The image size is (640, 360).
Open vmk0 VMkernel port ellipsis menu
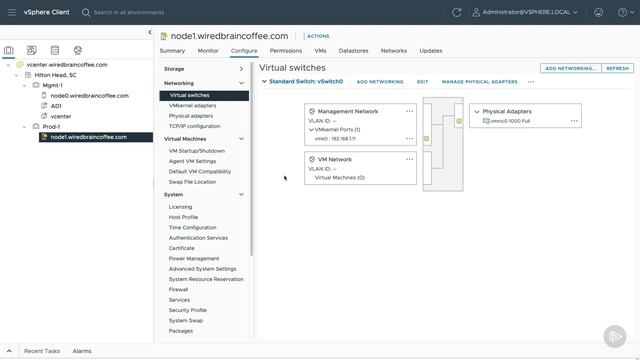pyautogui.click(x=409, y=139)
